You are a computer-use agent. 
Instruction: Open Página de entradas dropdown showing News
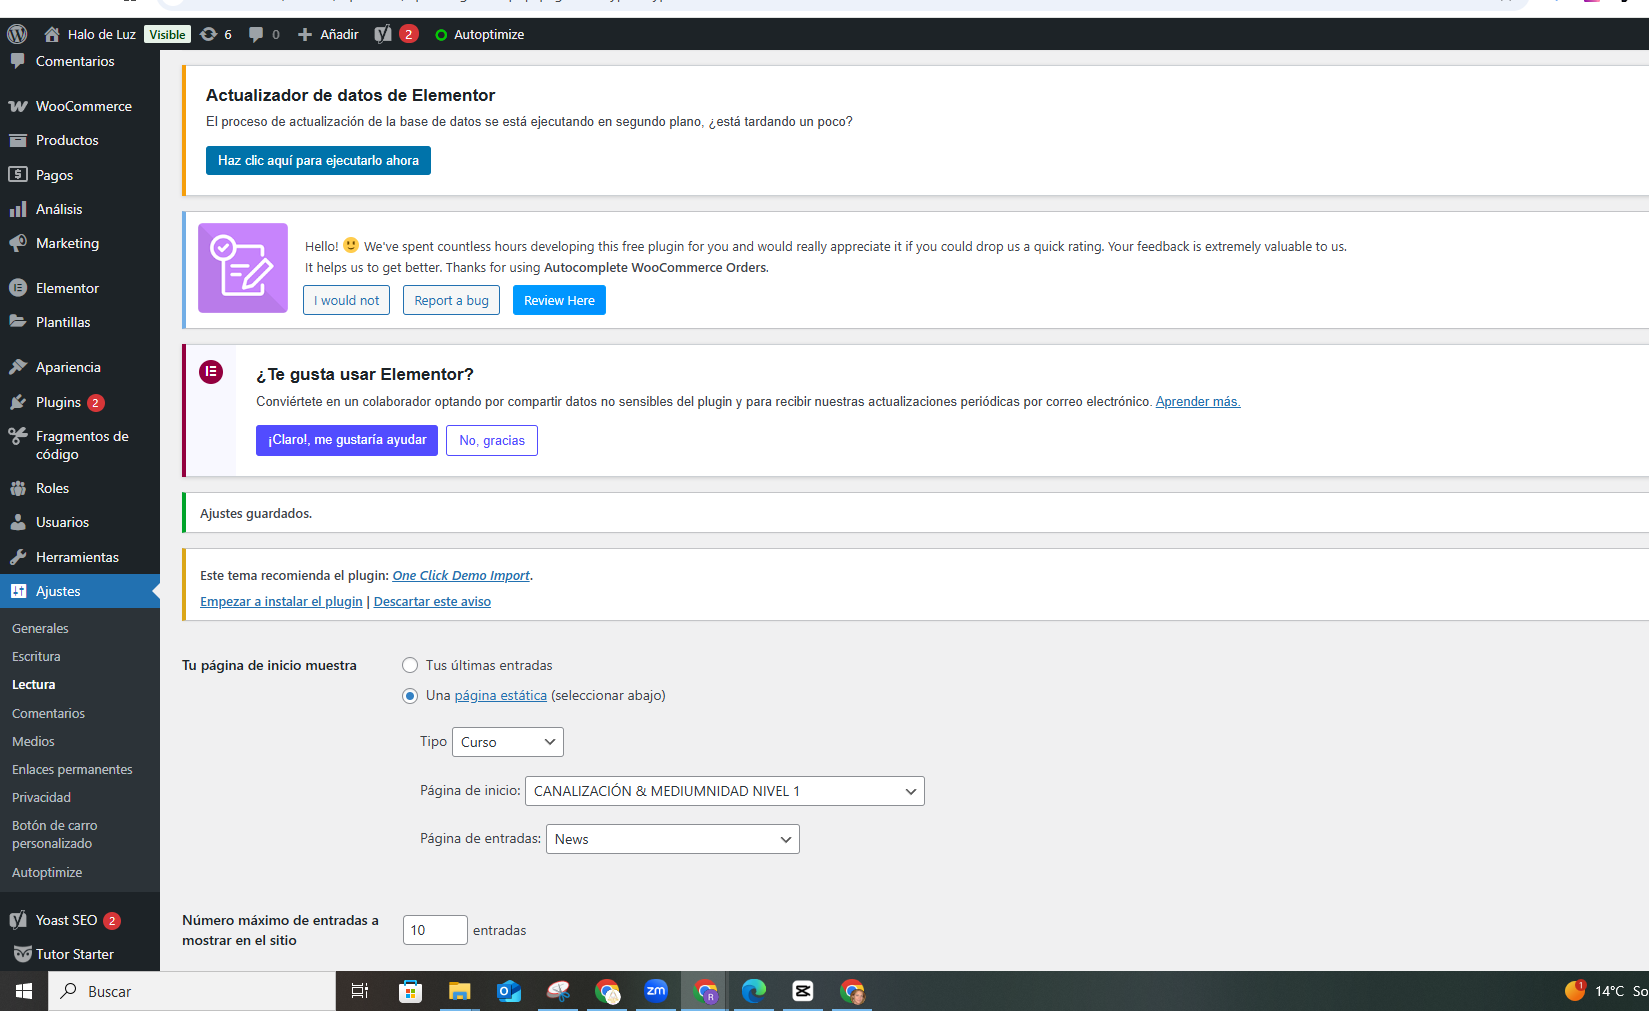[x=673, y=839]
